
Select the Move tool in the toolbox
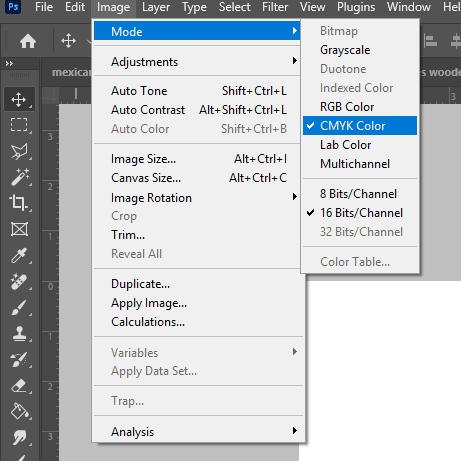19,99
